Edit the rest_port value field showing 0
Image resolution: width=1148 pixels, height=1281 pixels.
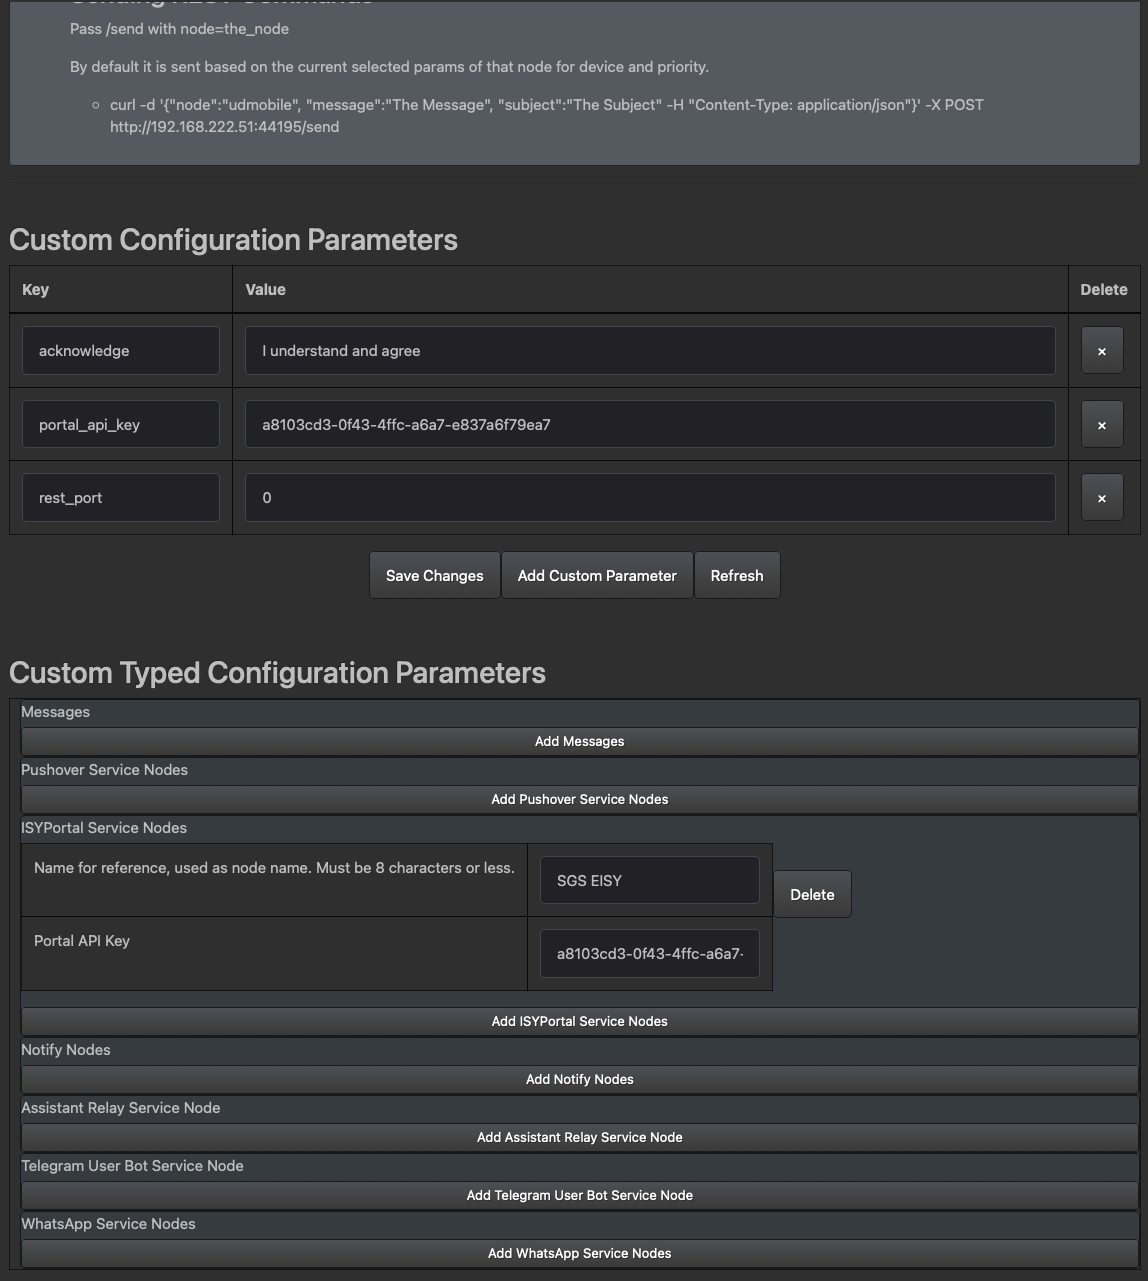(650, 498)
